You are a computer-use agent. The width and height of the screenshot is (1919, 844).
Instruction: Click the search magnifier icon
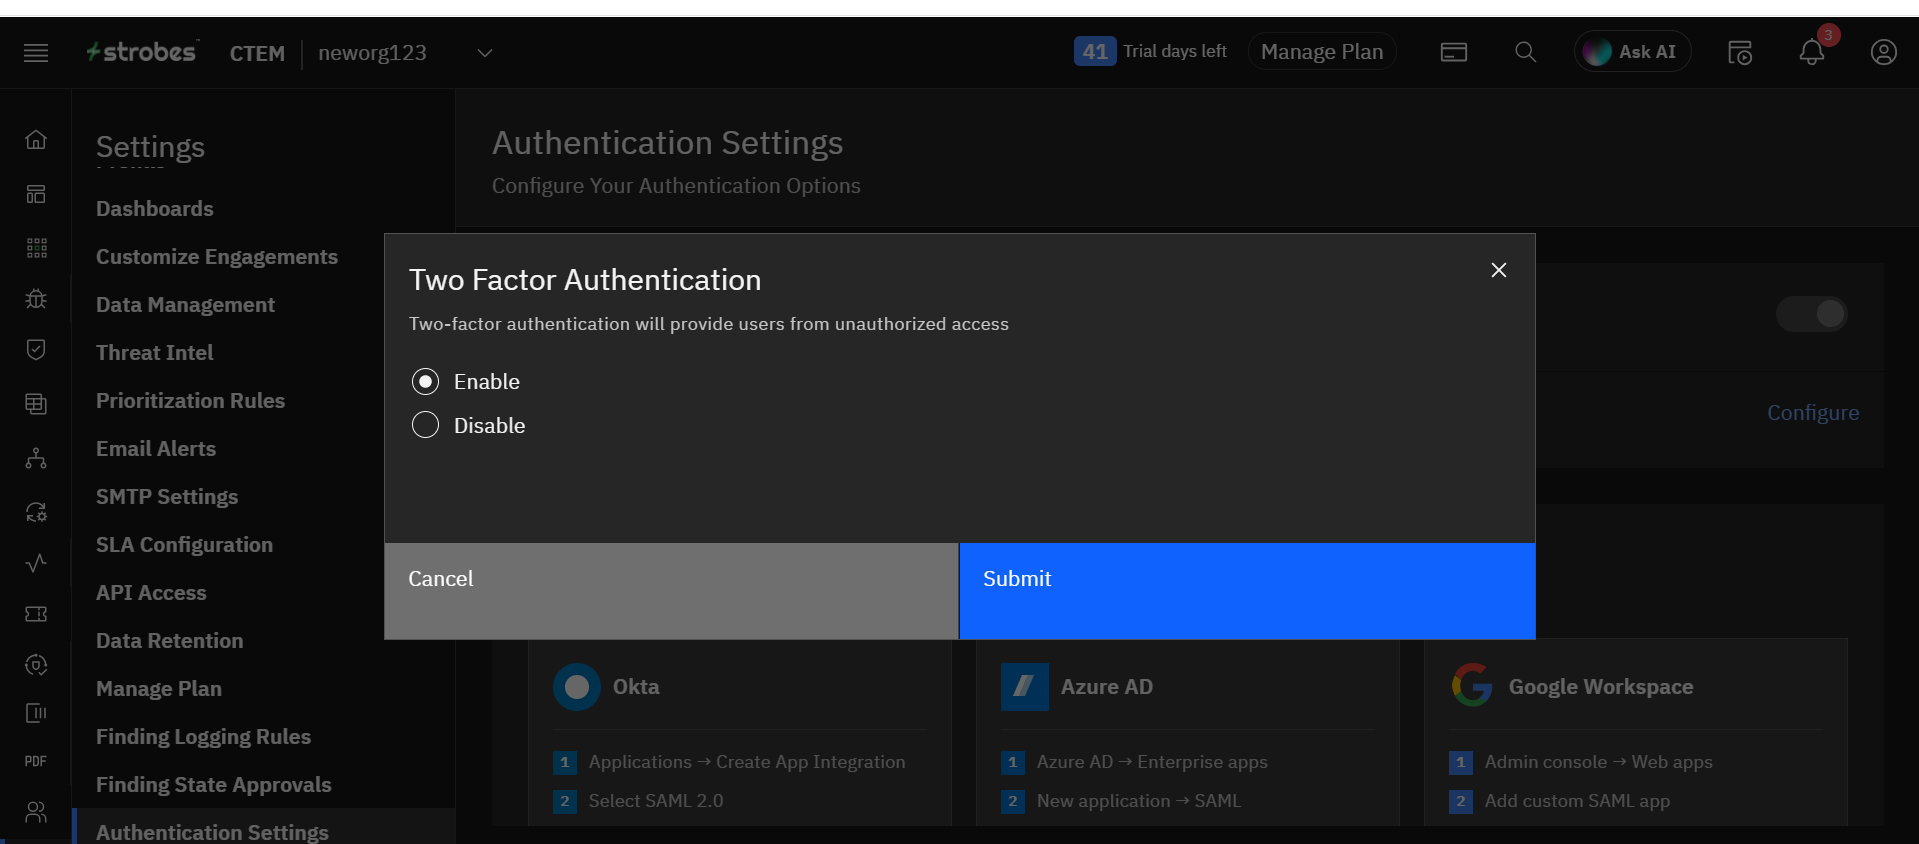click(x=1525, y=52)
